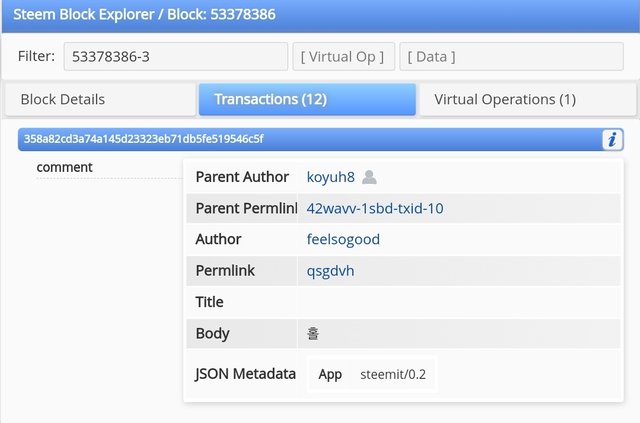
Task: Select the steemit/0.2 app value
Action: pyautogui.click(x=393, y=374)
